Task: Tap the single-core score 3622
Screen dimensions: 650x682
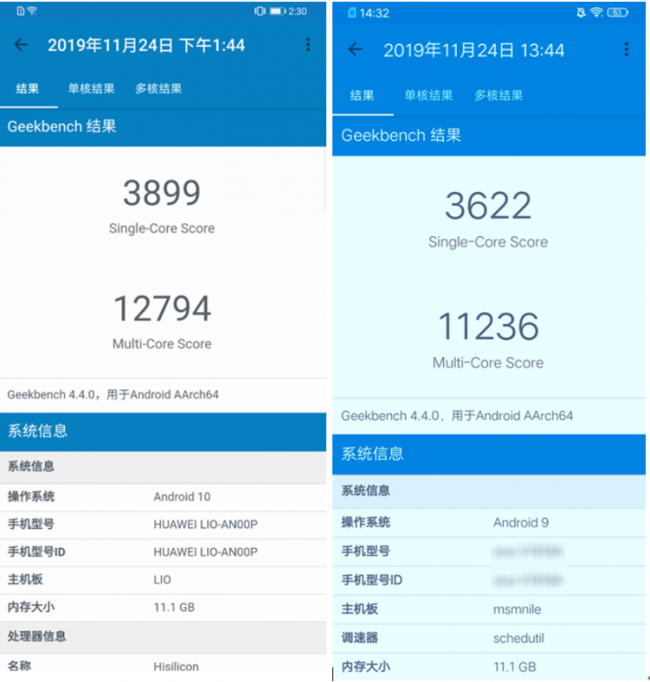Action: [x=488, y=206]
